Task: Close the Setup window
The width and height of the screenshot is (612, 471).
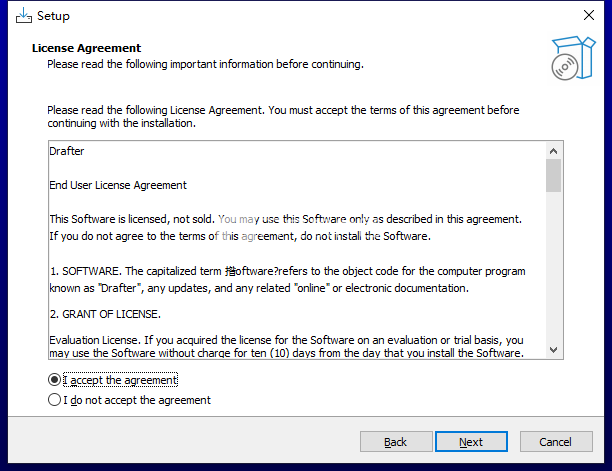Action: pos(589,15)
